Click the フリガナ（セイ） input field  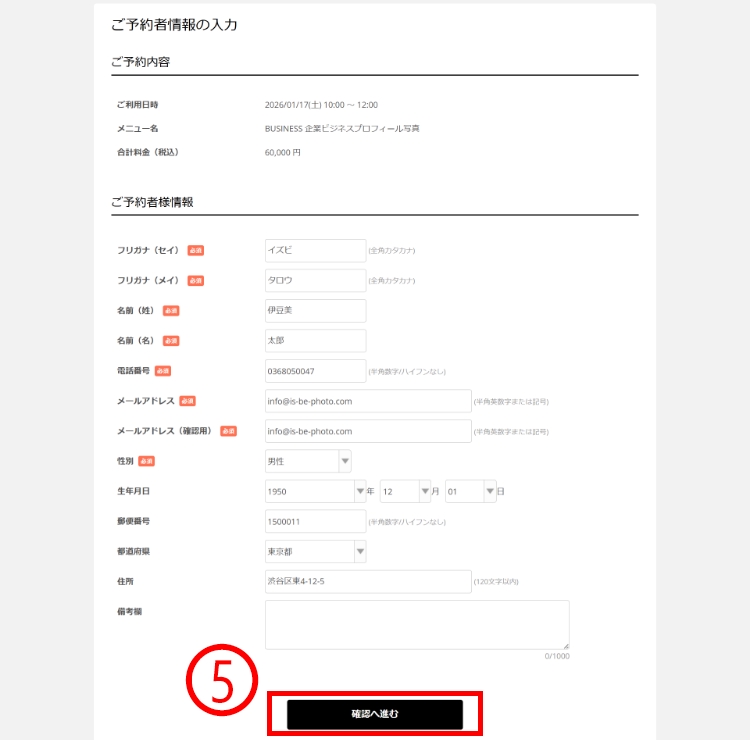click(315, 250)
